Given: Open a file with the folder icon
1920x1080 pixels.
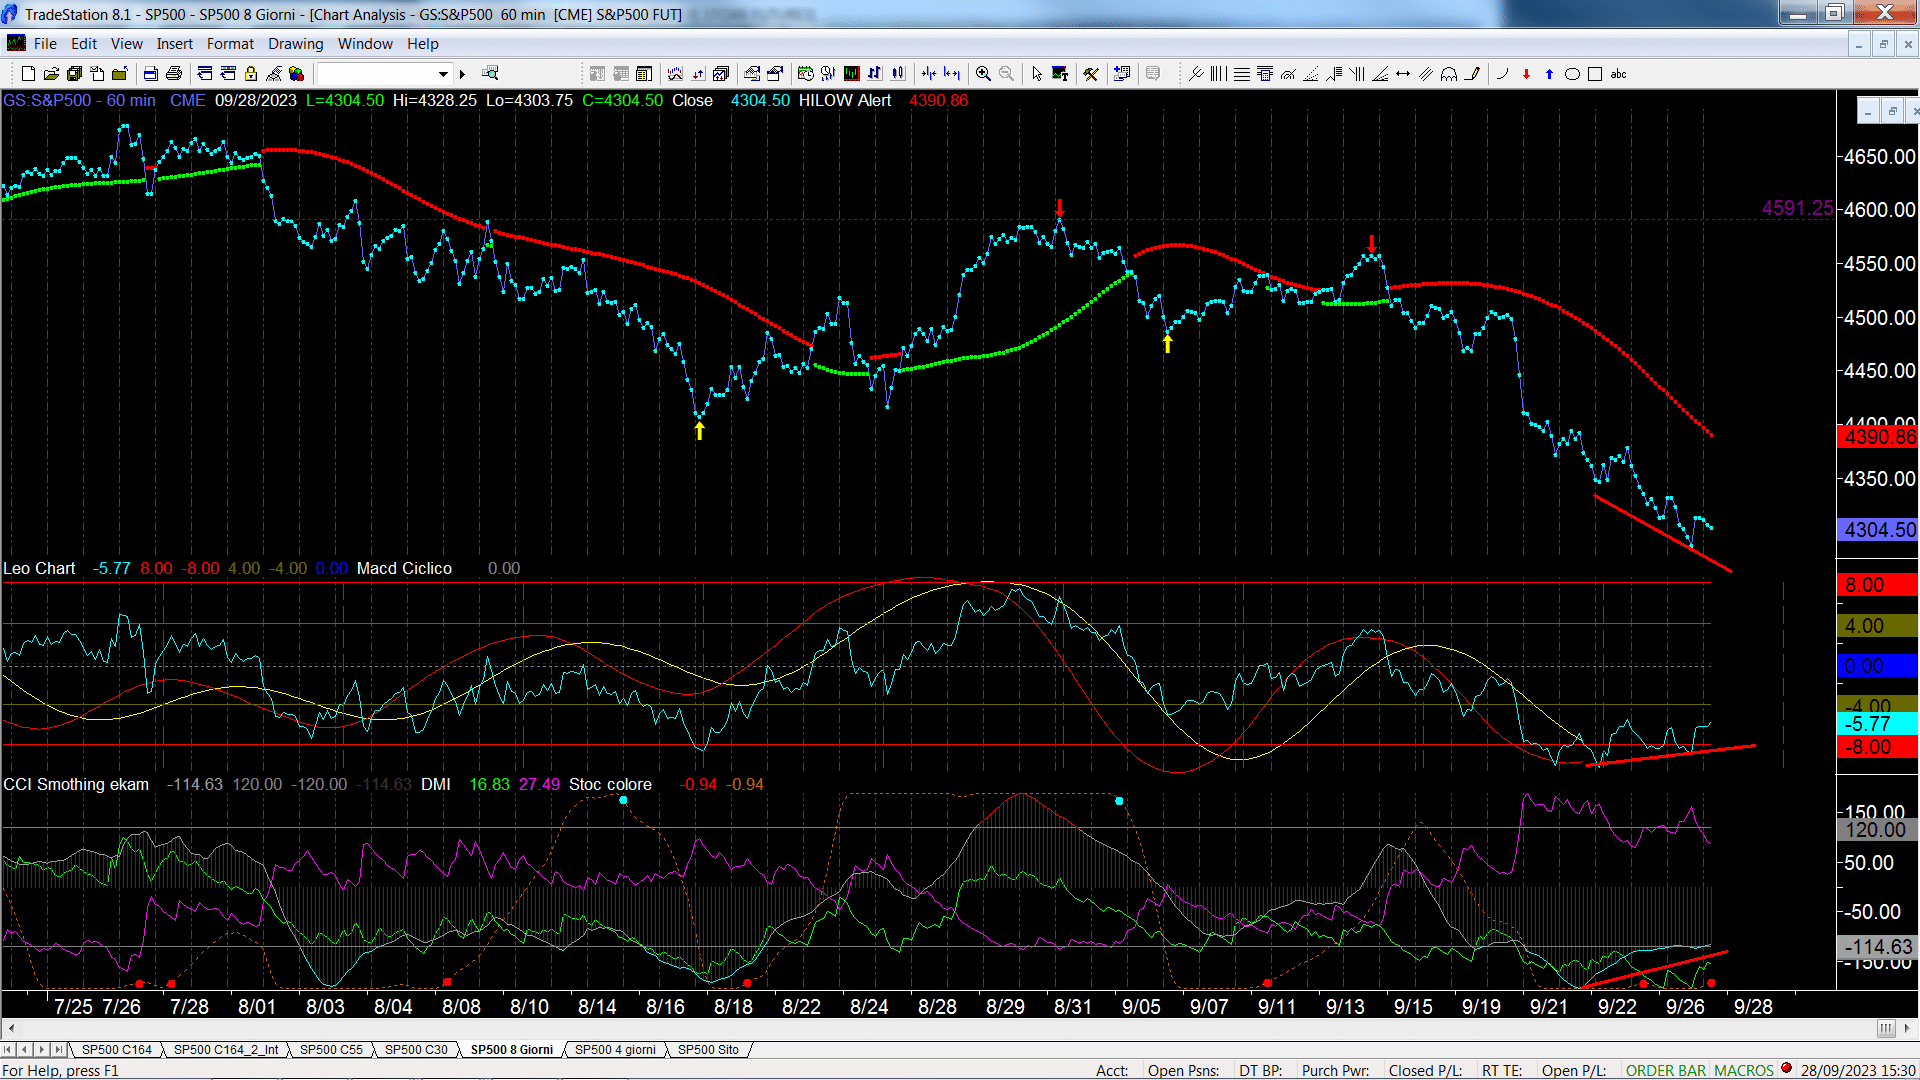Looking at the screenshot, I should pos(51,74).
